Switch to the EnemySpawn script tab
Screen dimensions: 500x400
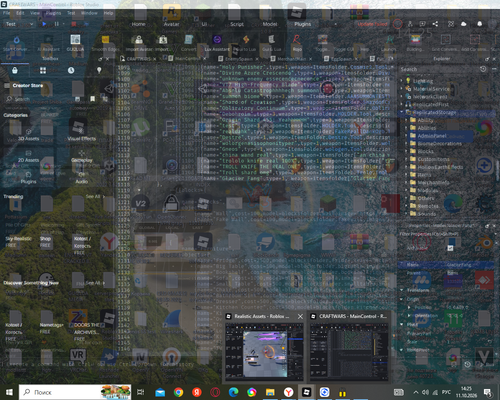[239, 59]
